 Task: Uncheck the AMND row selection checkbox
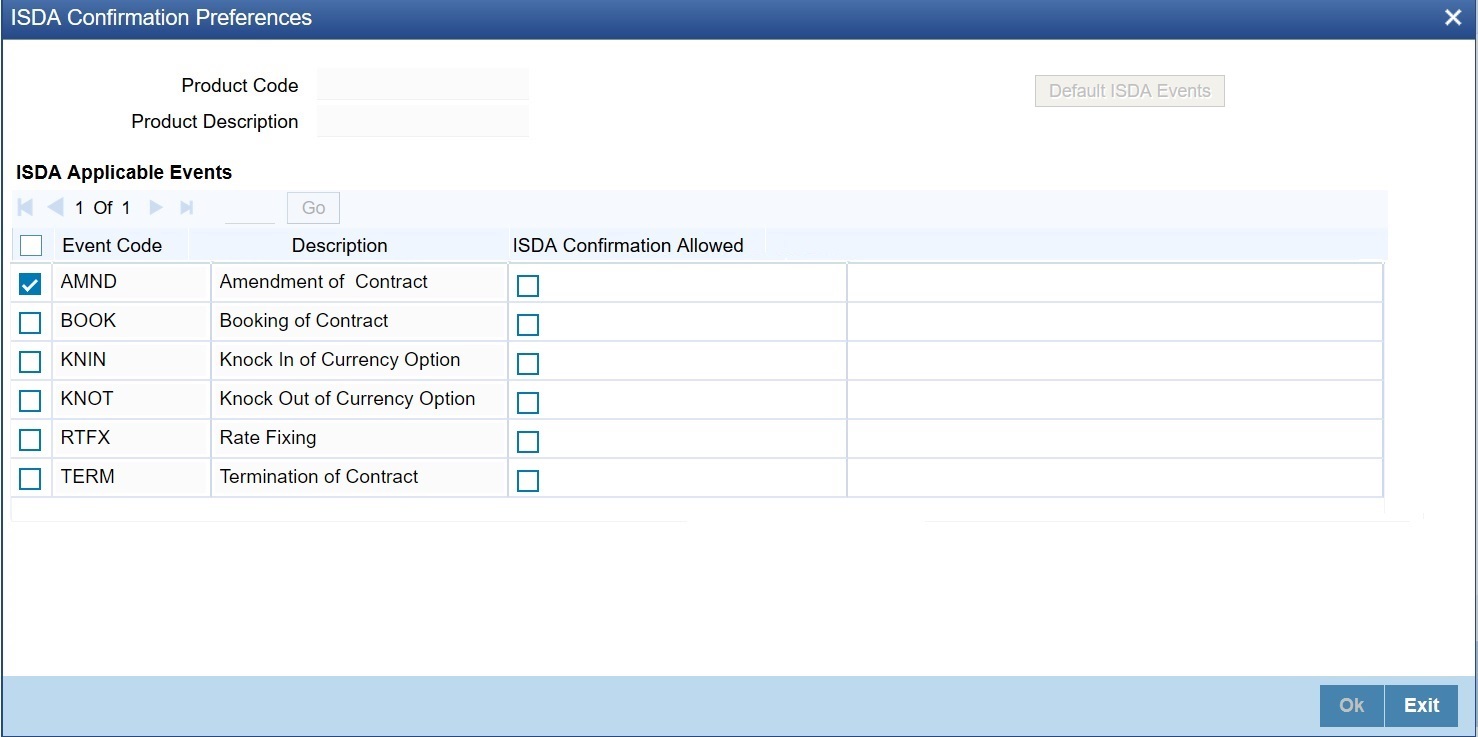pyautogui.click(x=30, y=284)
